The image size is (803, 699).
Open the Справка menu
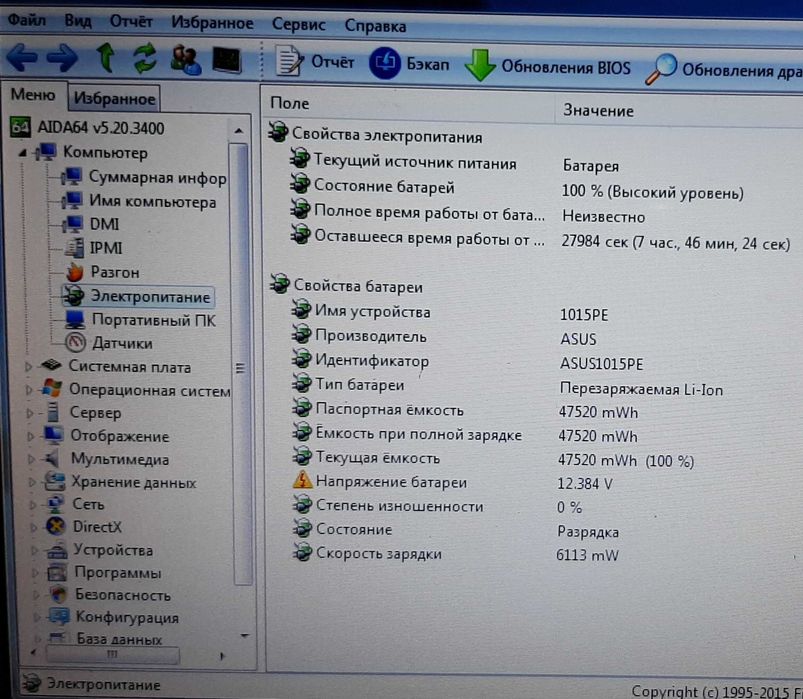pyautogui.click(x=375, y=26)
